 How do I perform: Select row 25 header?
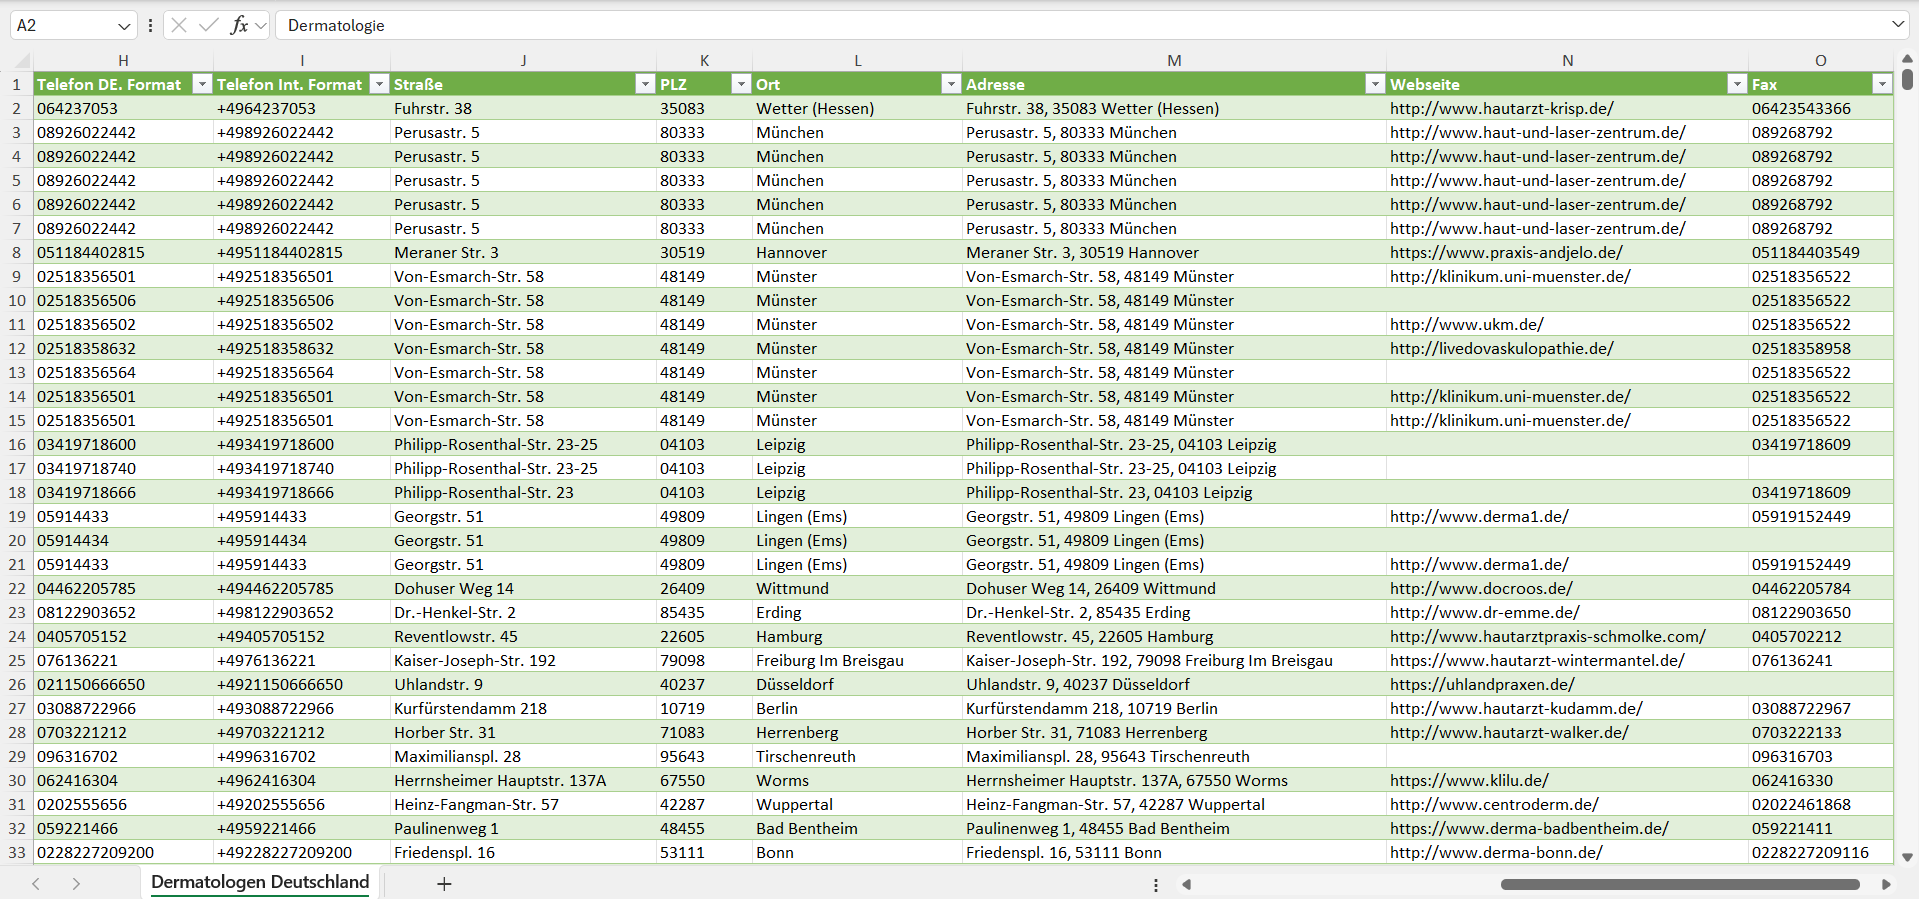[16, 660]
